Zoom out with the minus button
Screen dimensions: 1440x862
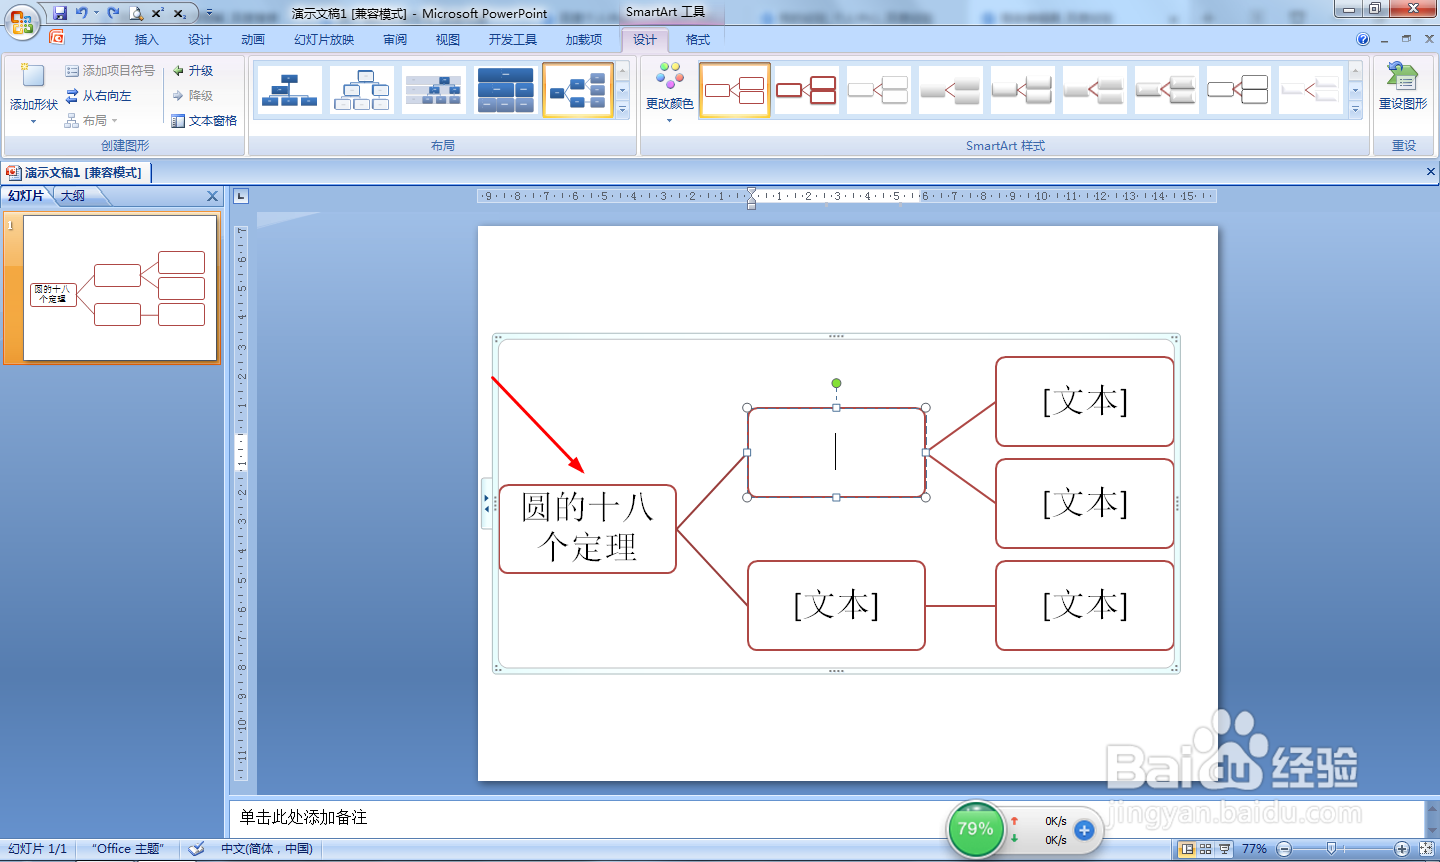pyautogui.click(x=1284, y=849)
